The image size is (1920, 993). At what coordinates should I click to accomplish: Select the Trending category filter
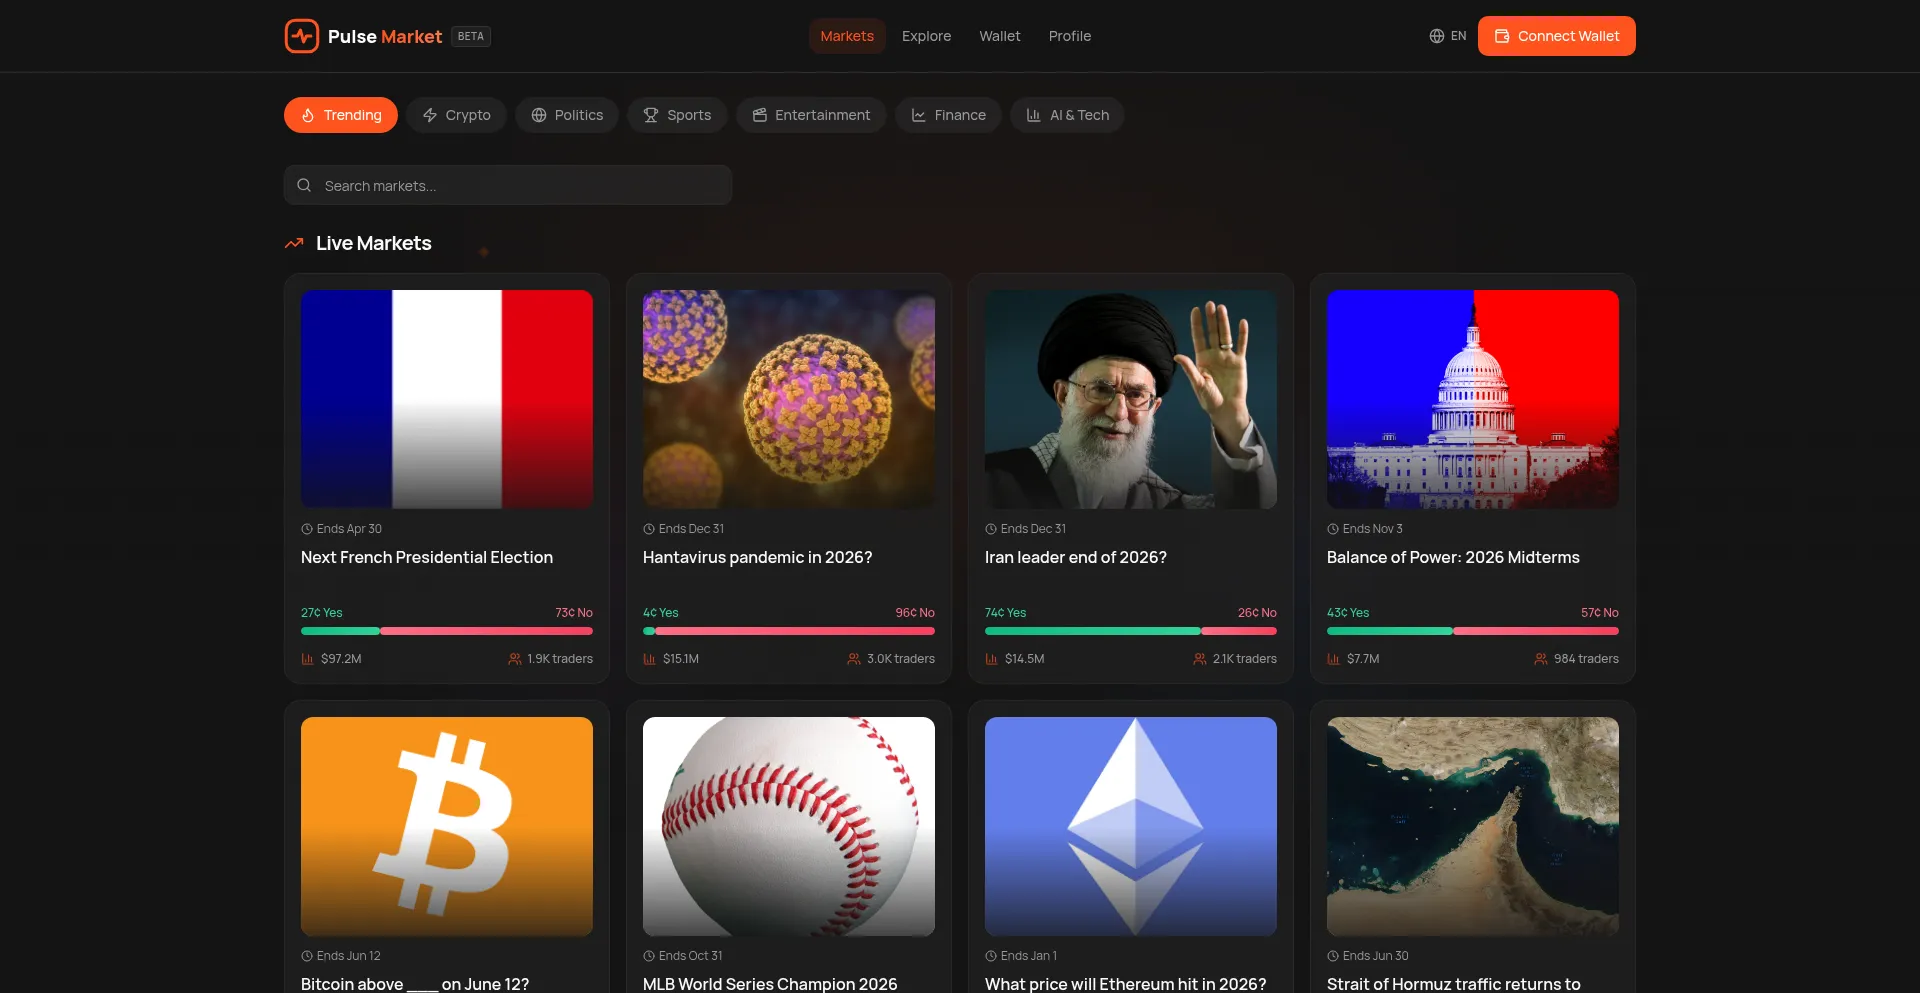click(341, 115)
